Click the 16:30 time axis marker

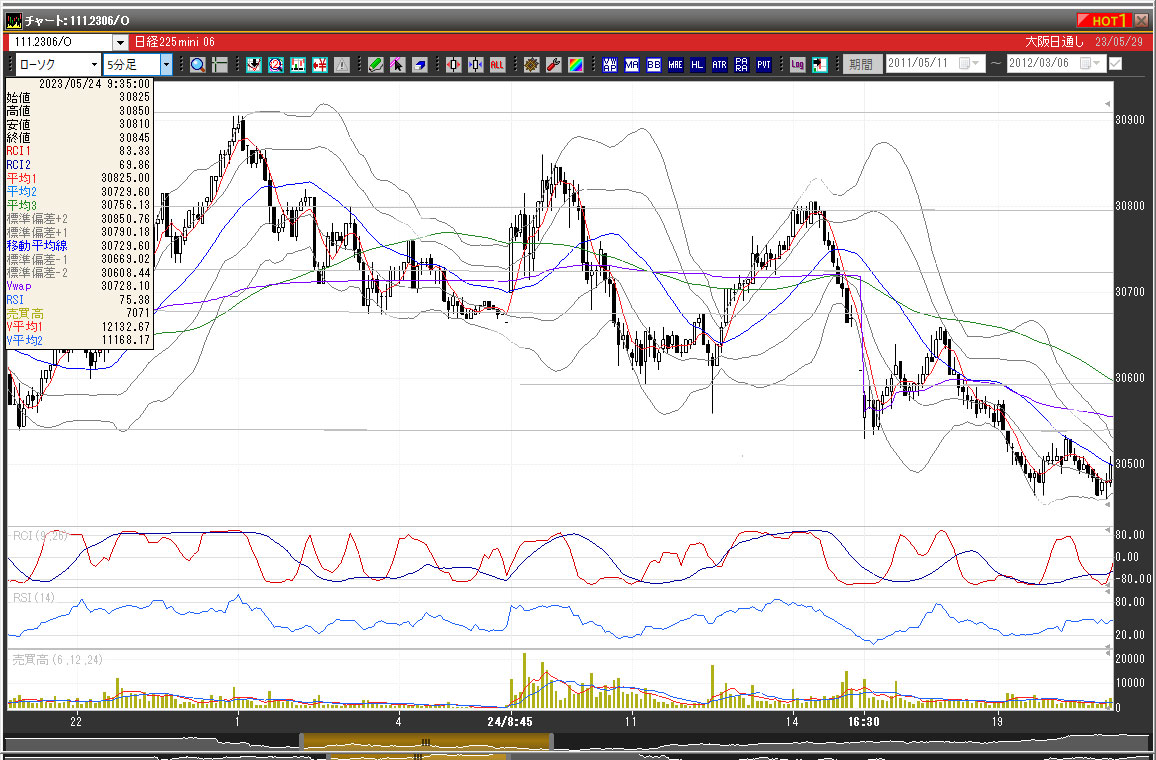(x=863, y=722)
